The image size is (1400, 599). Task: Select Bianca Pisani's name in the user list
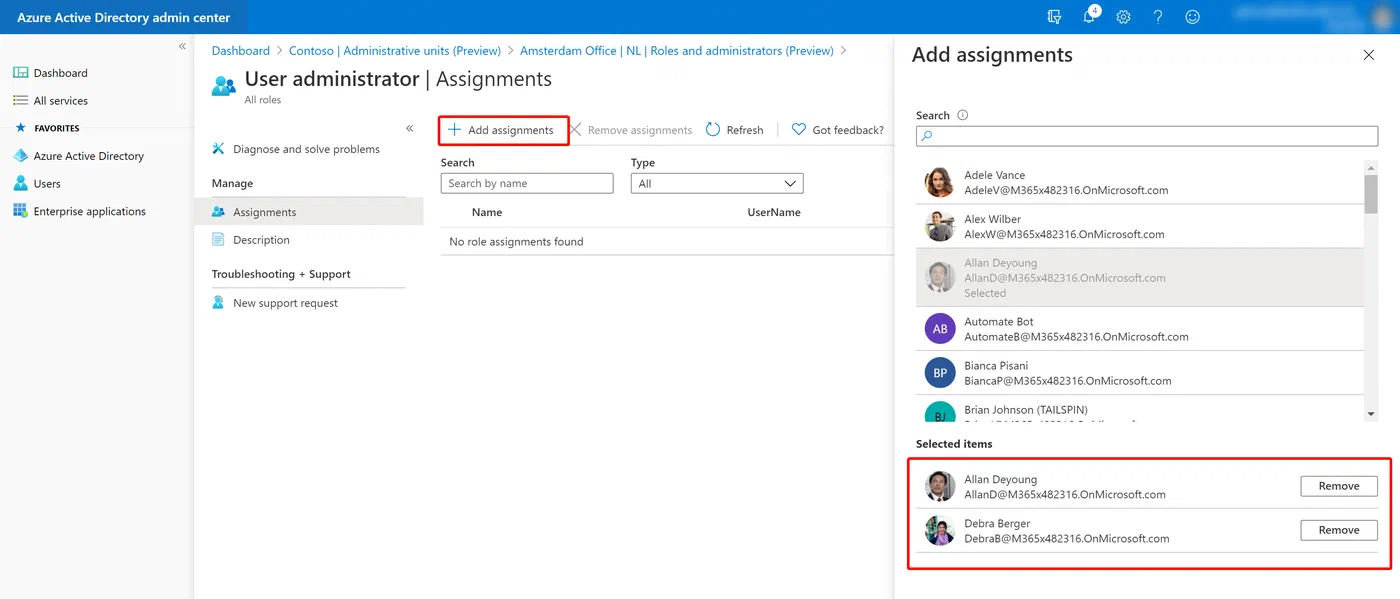pyautogui.click(x=996, y=366)
